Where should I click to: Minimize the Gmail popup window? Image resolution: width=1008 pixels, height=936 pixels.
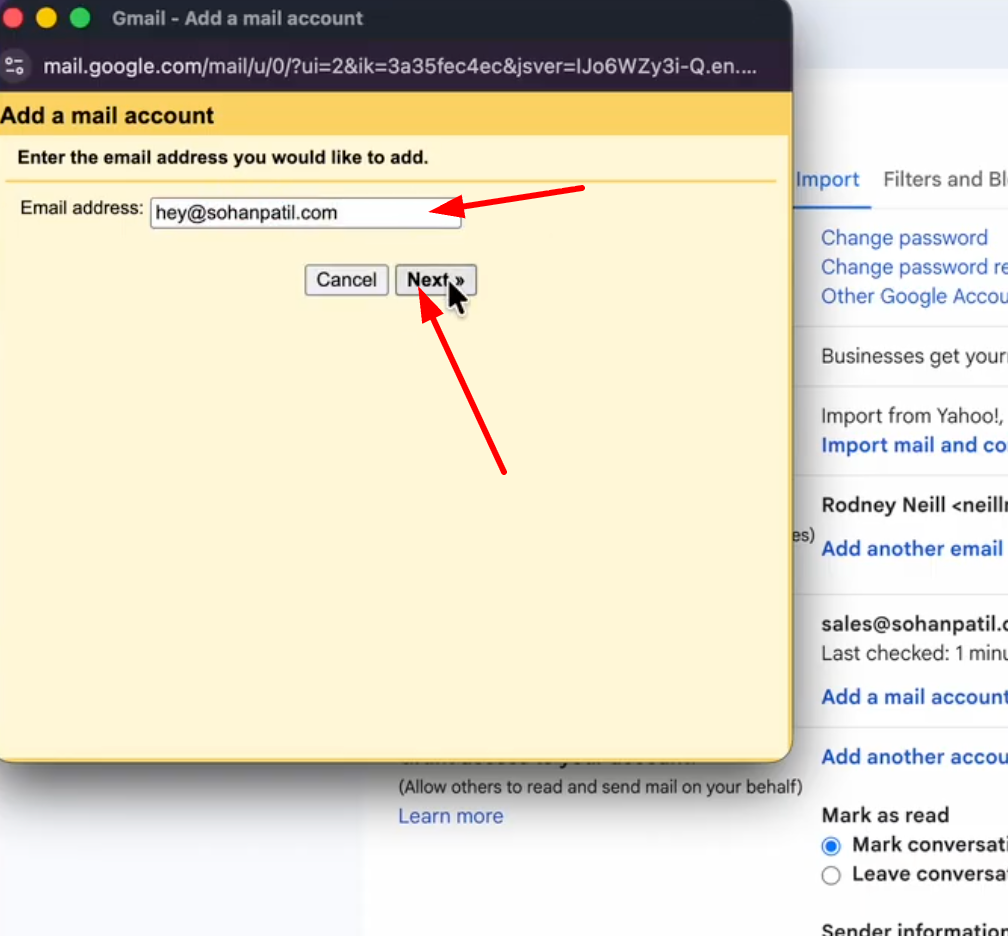pos(46,17)
